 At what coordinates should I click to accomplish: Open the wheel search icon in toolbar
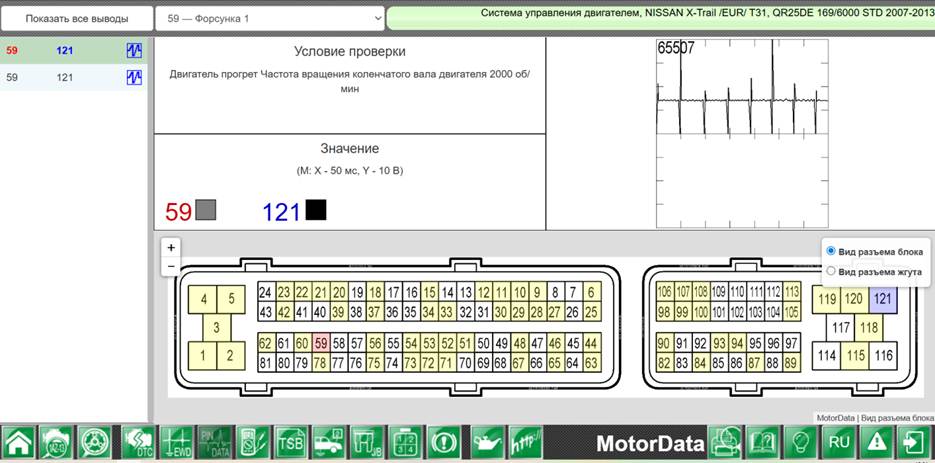[94, 443]
